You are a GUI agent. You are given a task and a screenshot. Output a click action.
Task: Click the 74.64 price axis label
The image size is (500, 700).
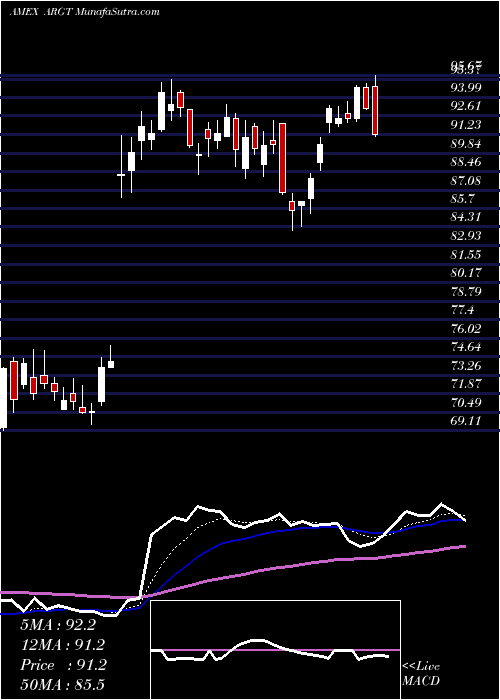click(466, 347)
